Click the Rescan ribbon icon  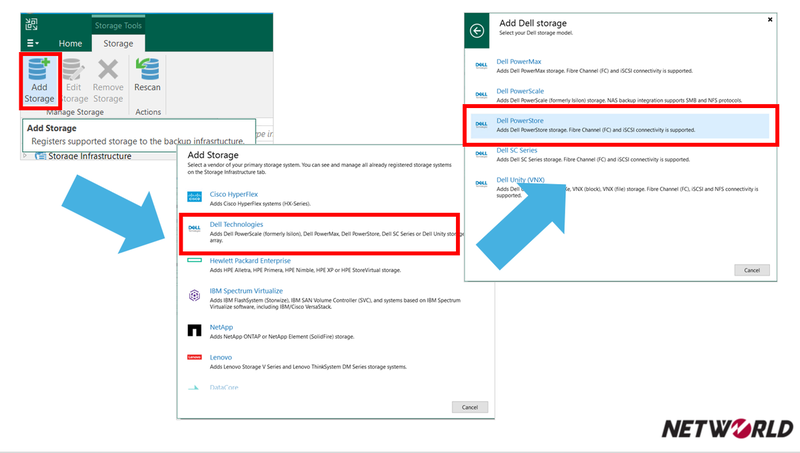tap(147, 70)
